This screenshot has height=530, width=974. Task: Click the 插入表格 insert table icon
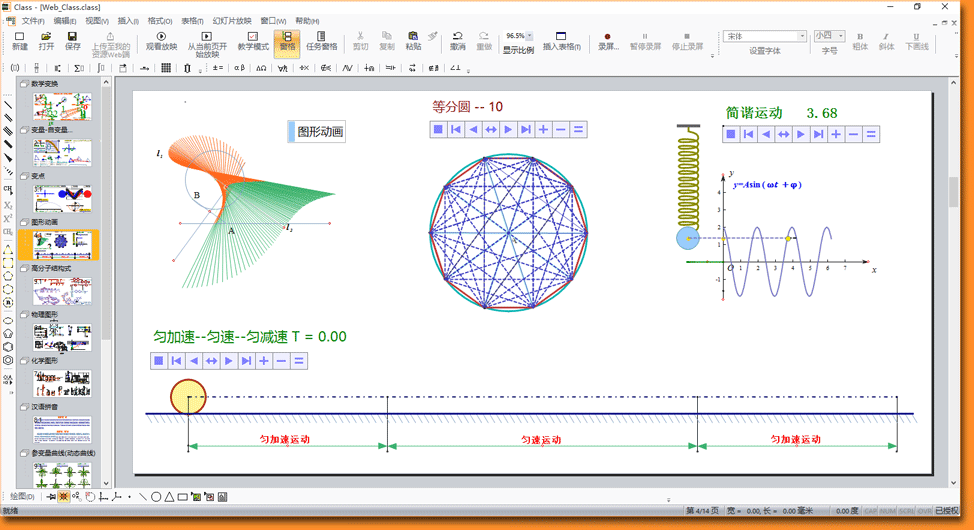pyautogui.click(x=561, y=41)
